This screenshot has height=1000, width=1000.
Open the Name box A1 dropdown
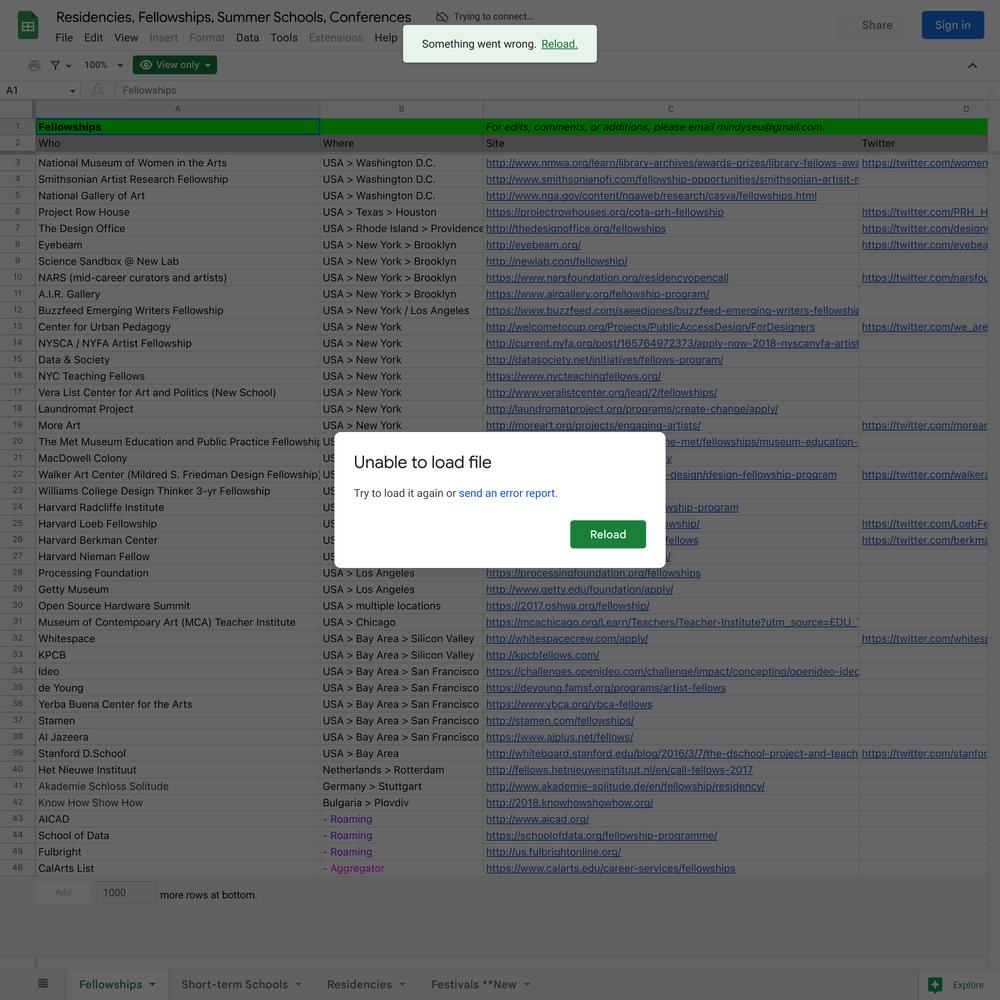(x=73, y=91)
